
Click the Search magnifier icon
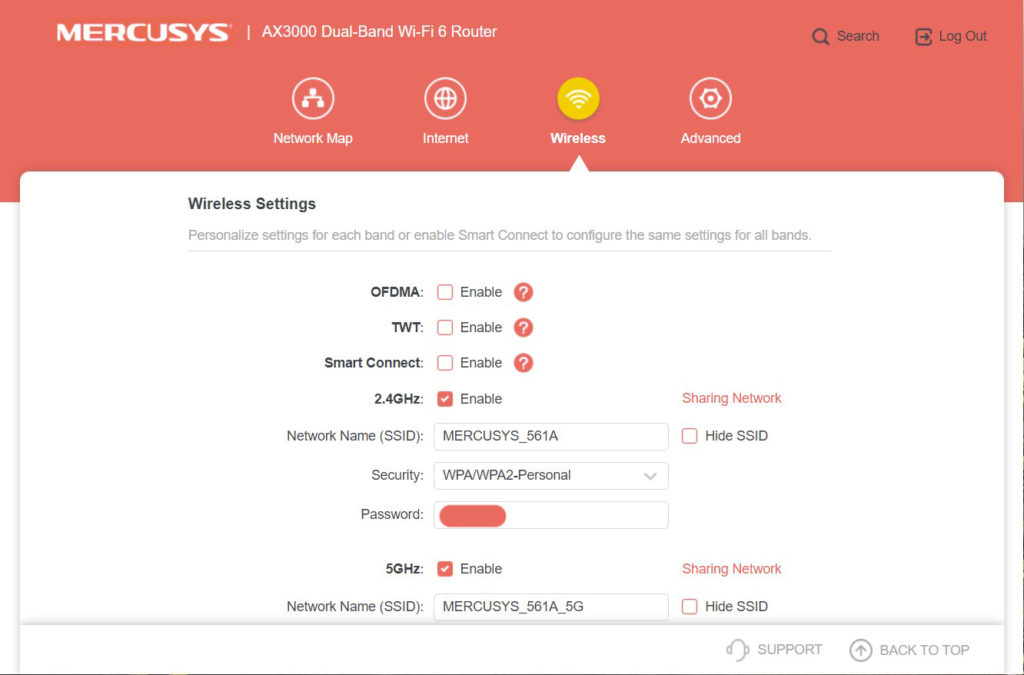[821, 37]
